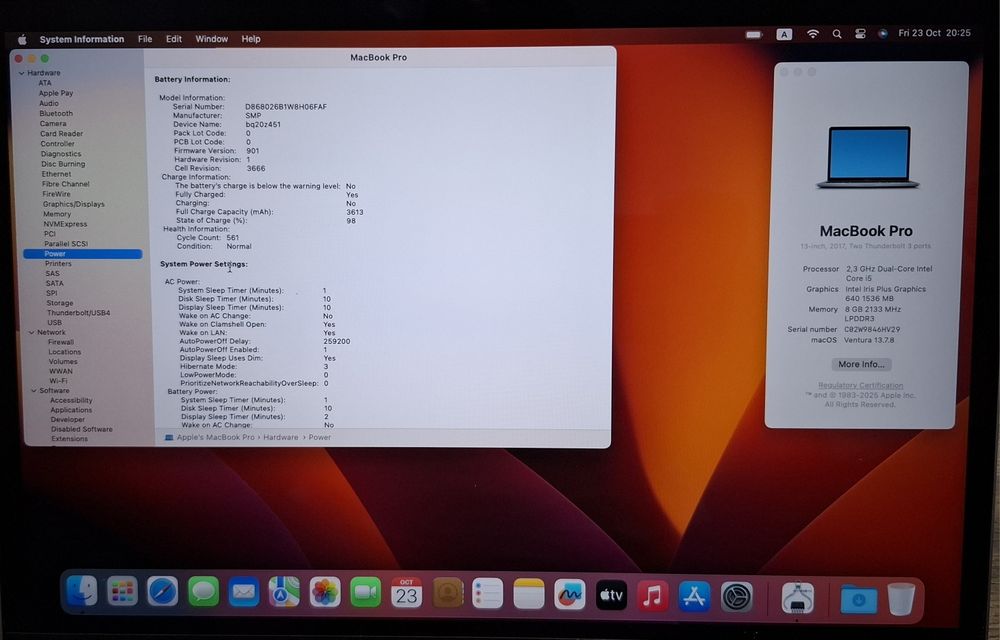Open Photos from the dock
1000x640 pixels.
click(325, 593)
